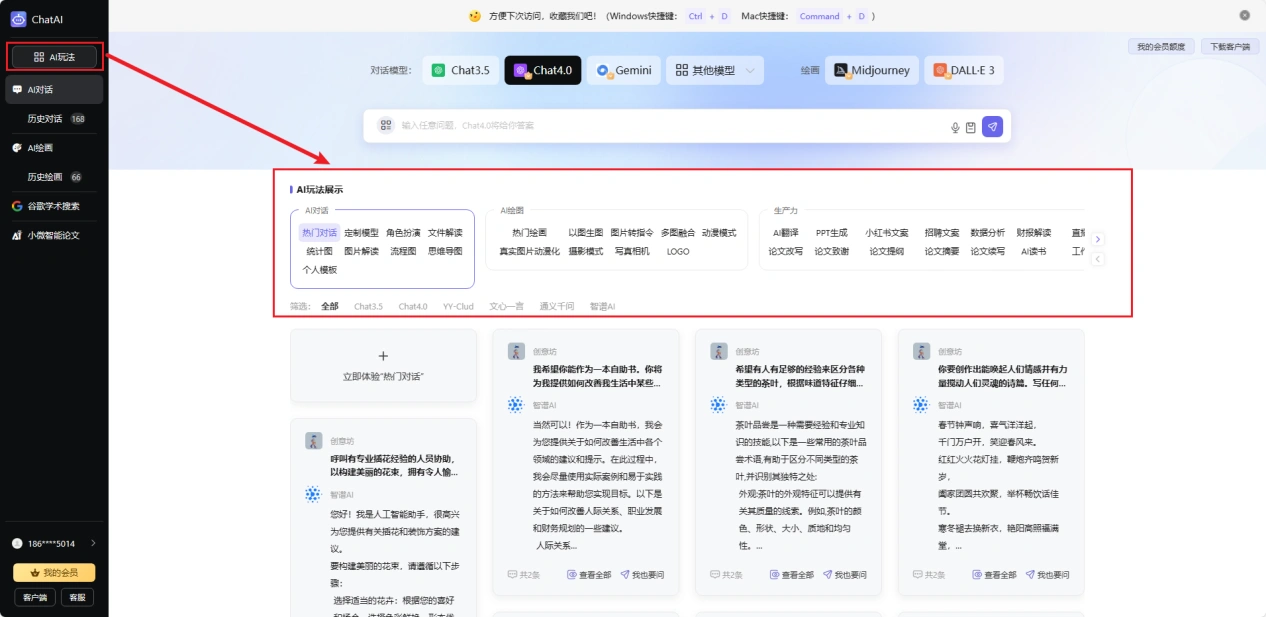
Task: Click the 下载客户端 button
Action: 1229,47
